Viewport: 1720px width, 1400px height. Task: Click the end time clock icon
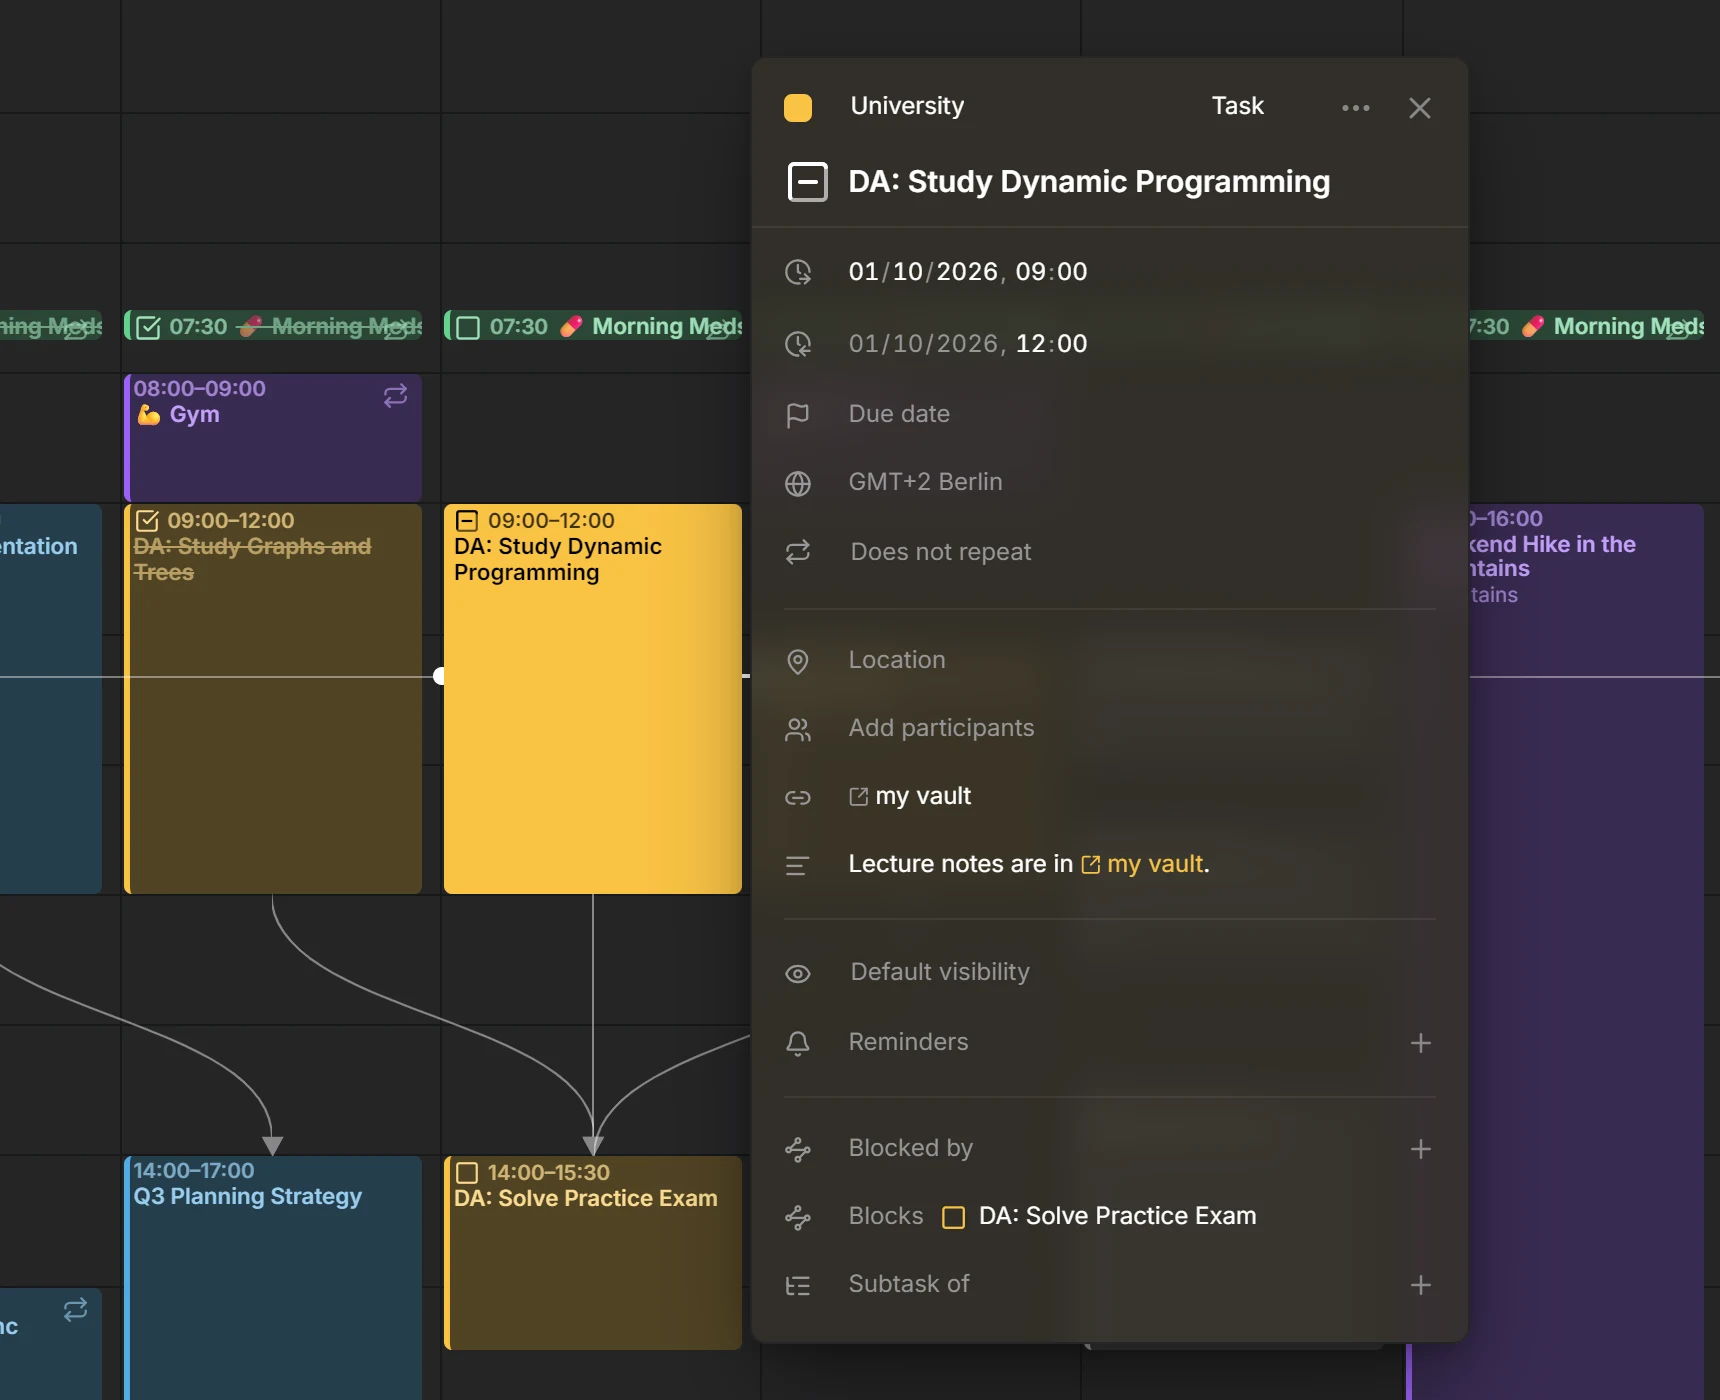point(798,344)
